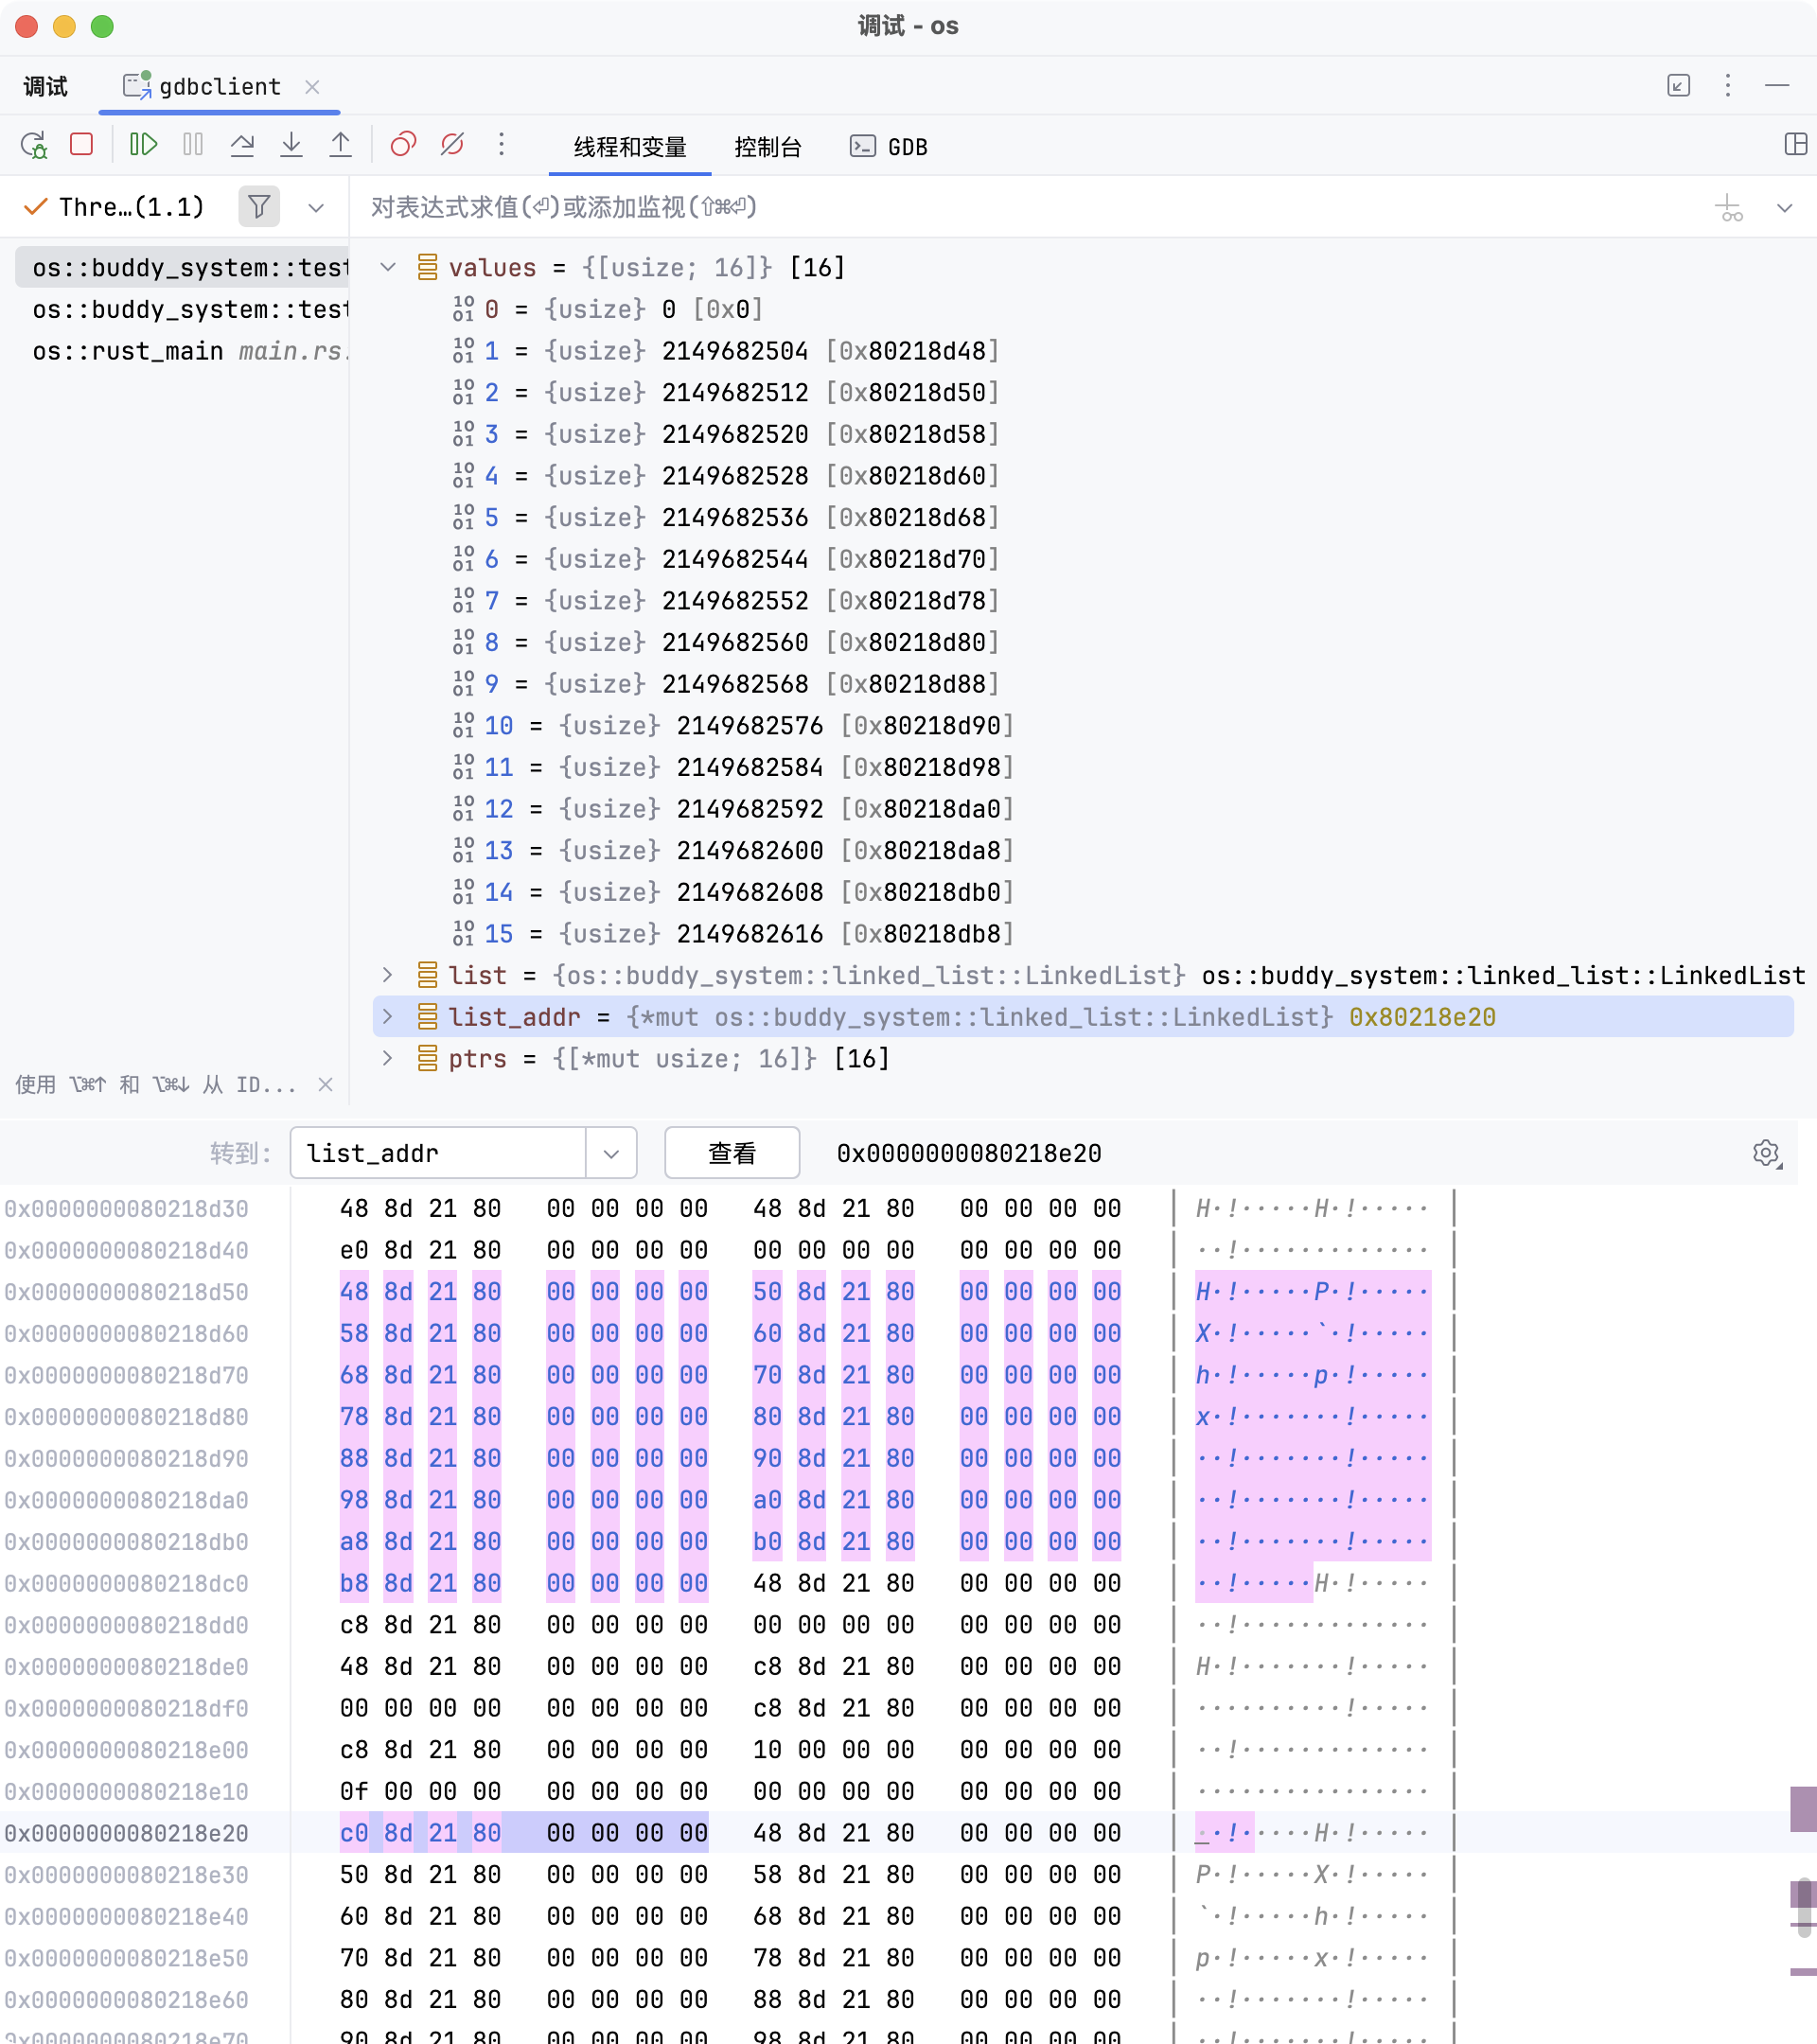1817x2044 pixels.
Task: Toggle the thread filter button
Action: [x=259, y=207]
